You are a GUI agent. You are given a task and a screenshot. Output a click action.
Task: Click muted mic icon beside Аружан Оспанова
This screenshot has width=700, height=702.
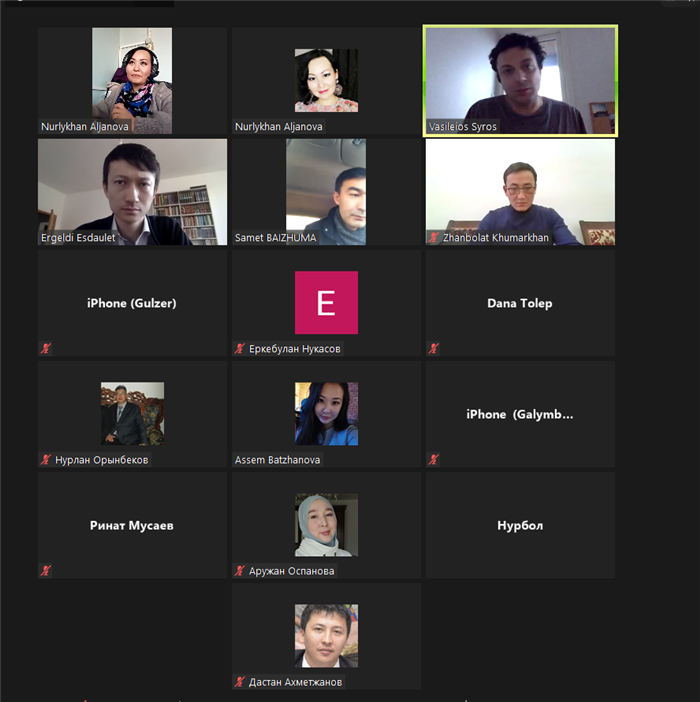(239, 570)
